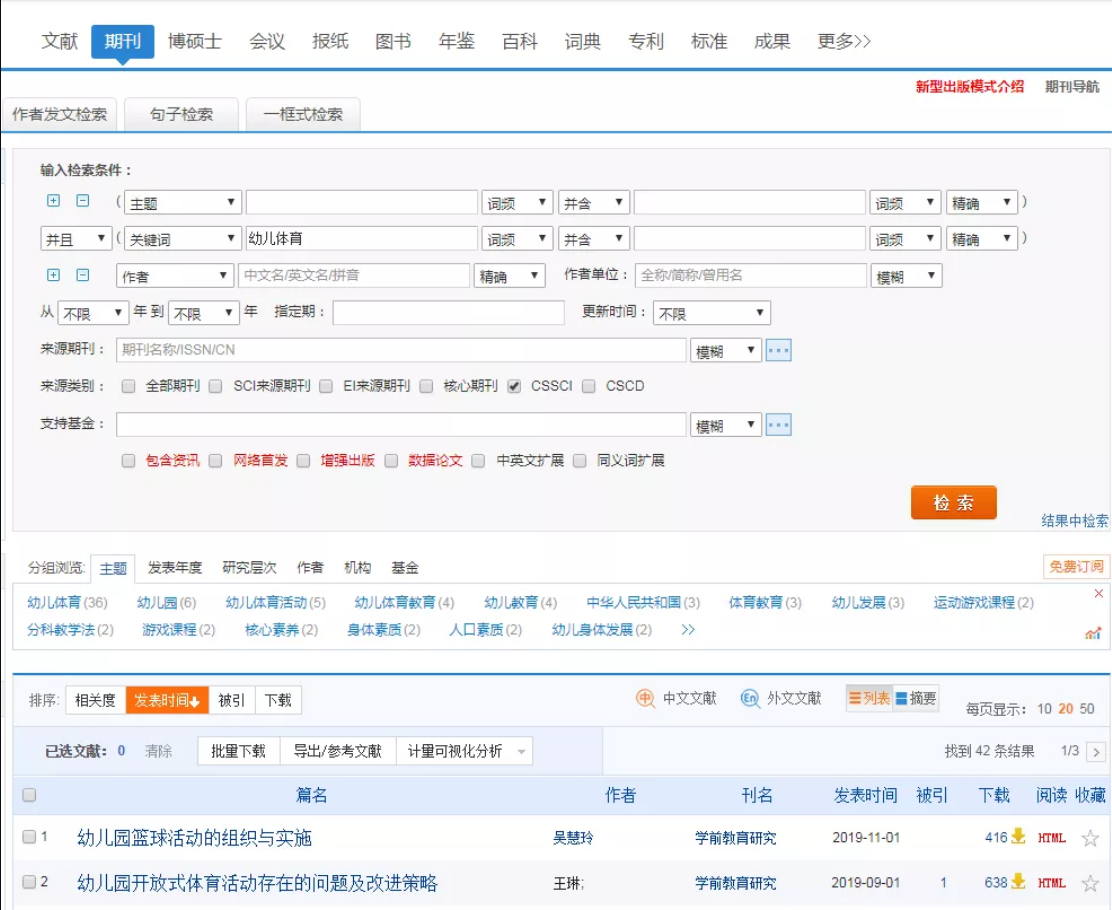Viewport: 1112px width, 910px height.
Task: Enable 包含资讯 option
Action: click(128, 461)
